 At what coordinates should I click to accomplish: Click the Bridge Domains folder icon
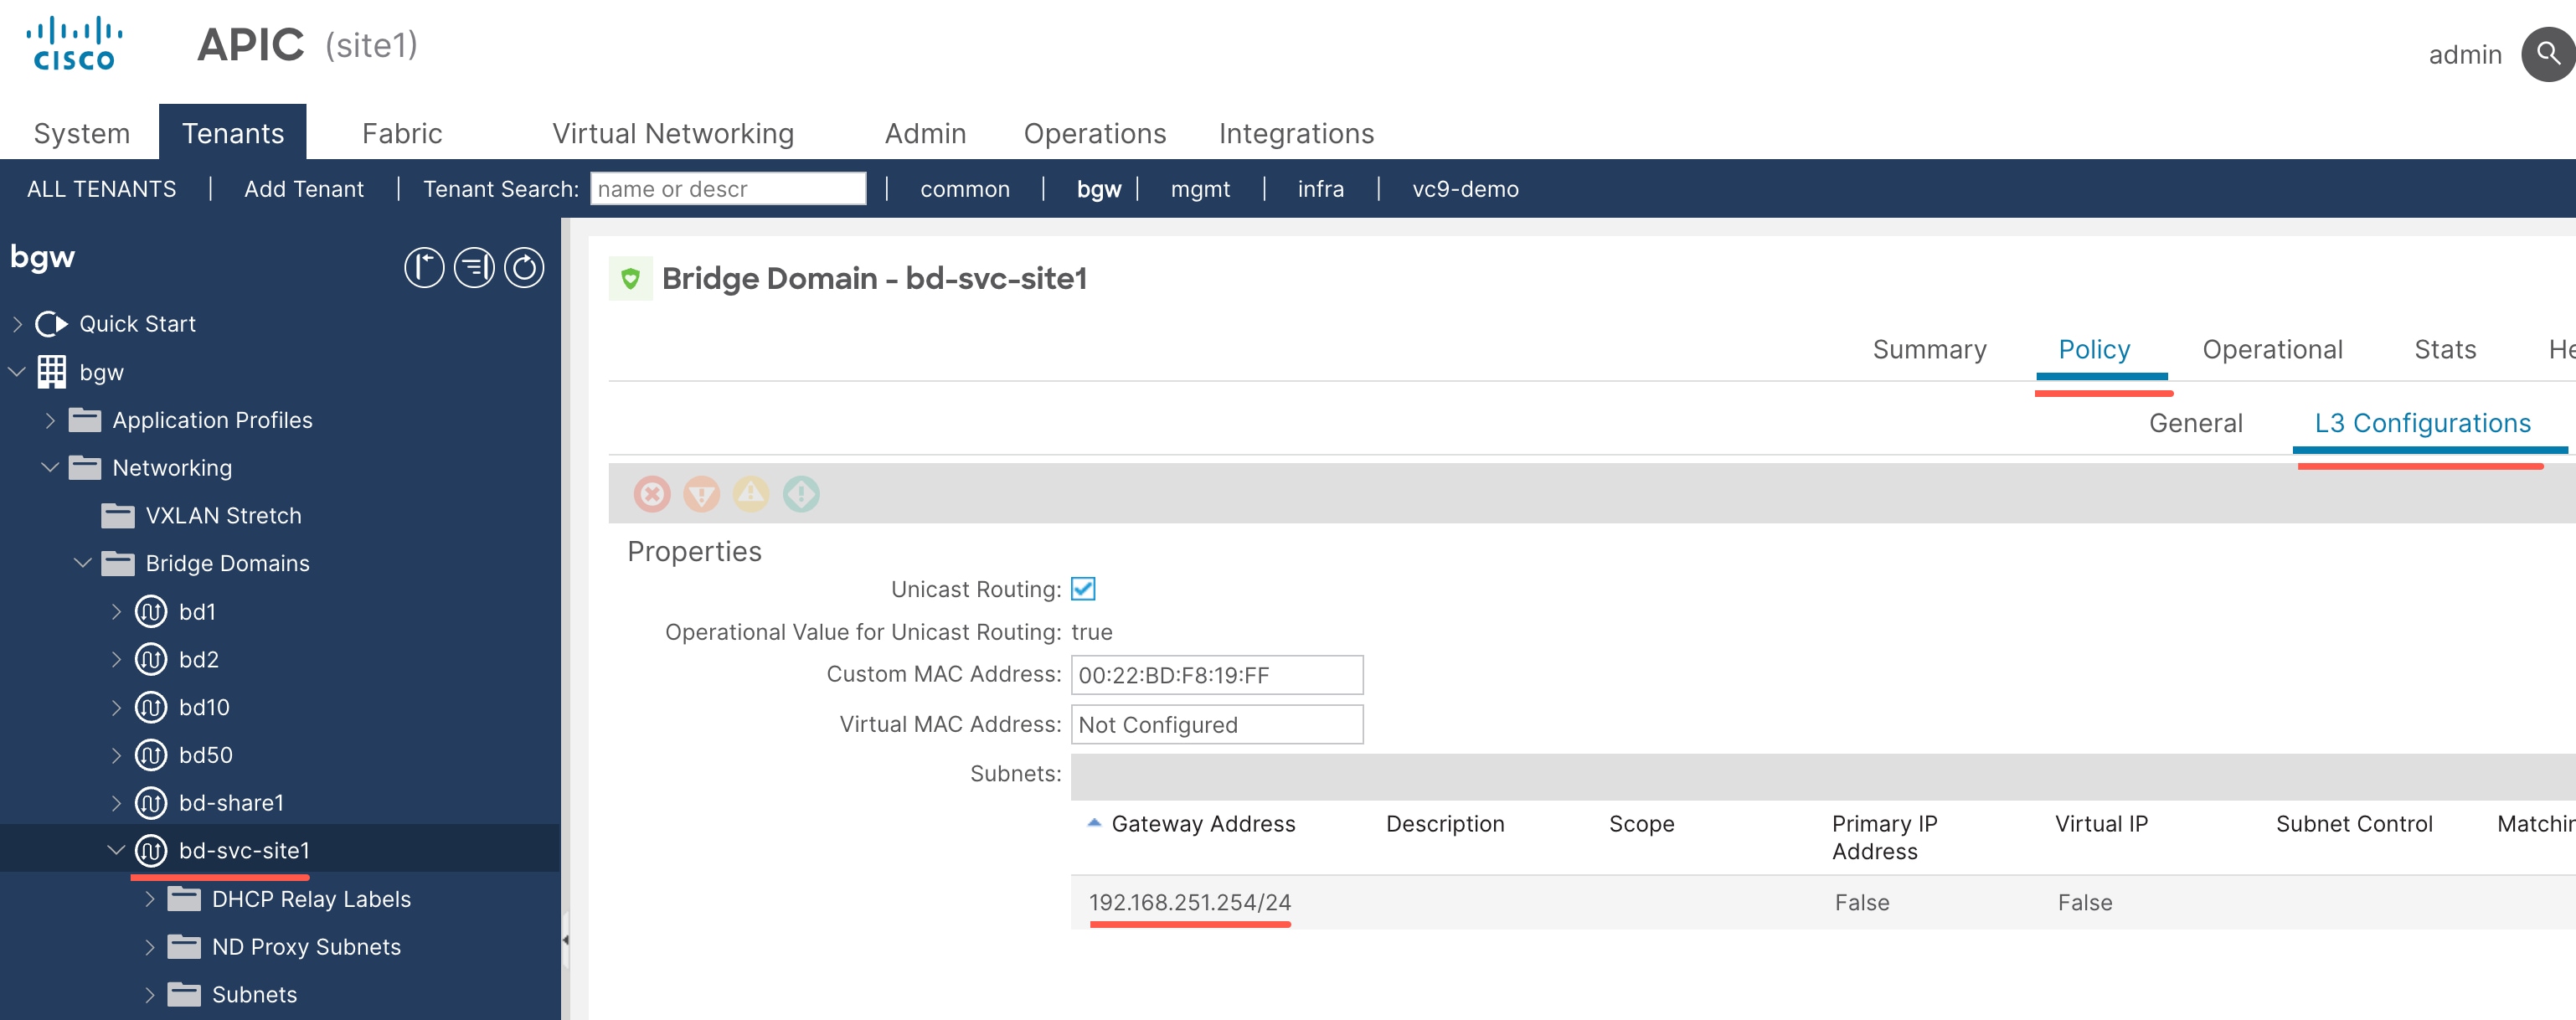(x=118, y=564)
